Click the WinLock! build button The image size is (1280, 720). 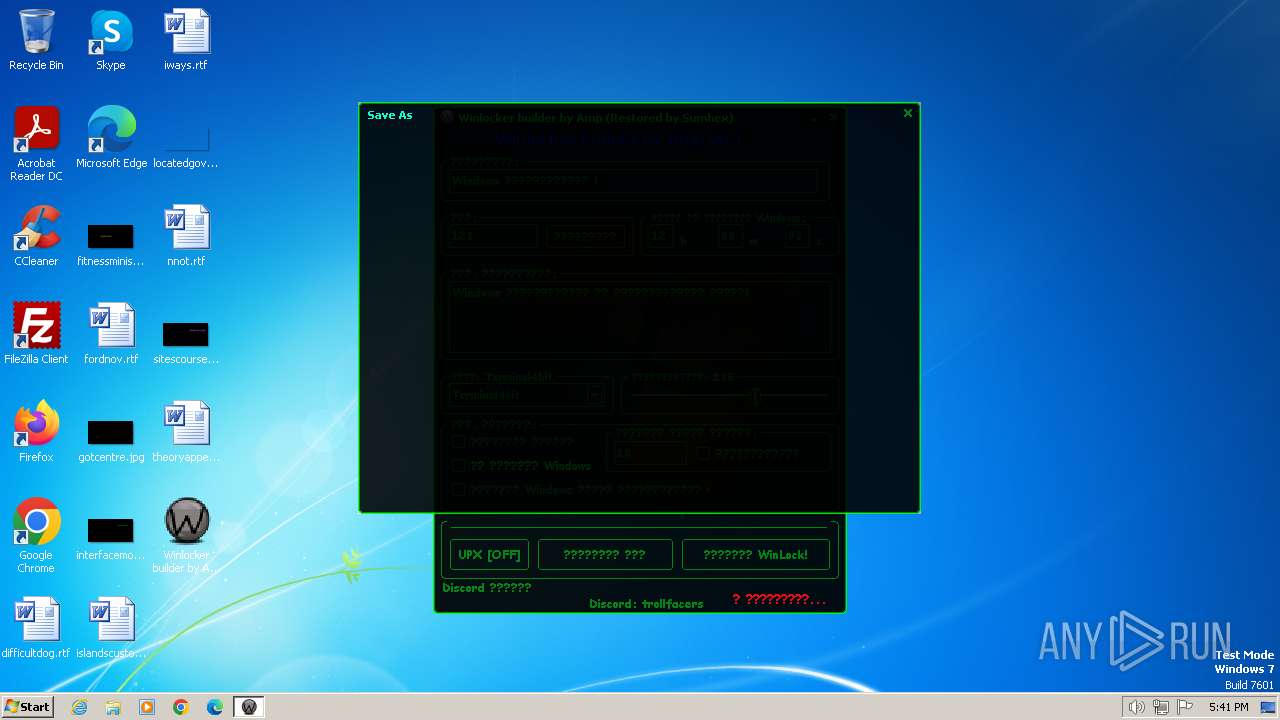755,554
